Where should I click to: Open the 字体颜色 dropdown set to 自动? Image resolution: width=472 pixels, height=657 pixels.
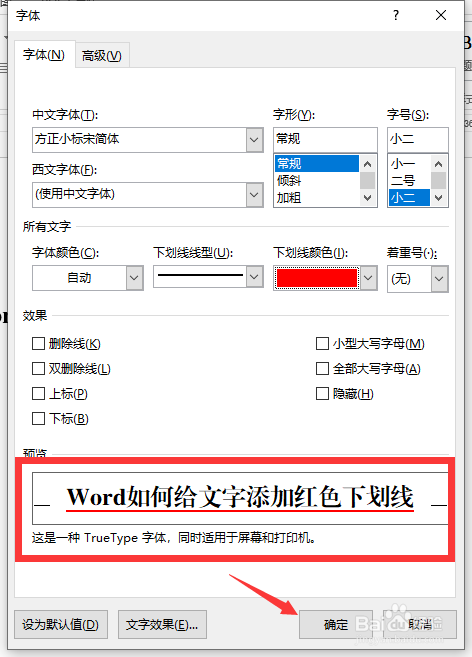click(88, 278)
